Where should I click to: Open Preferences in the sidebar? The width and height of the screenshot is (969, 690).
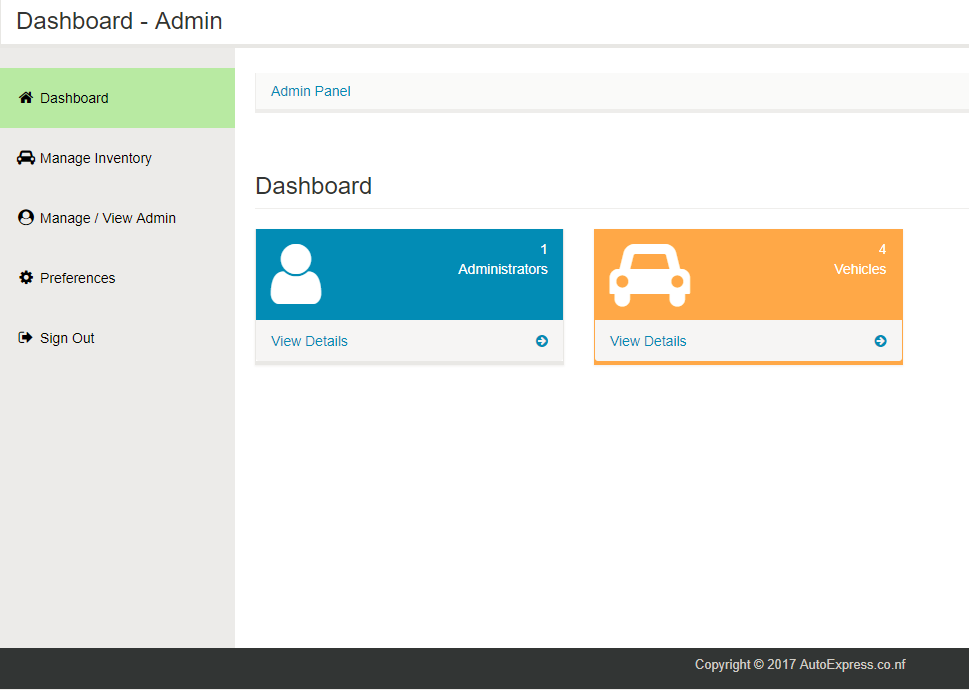click(x=78, y=278)
